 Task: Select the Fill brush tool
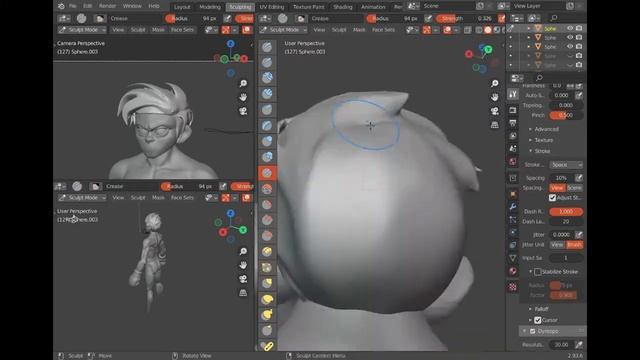[x=267, y=220]
